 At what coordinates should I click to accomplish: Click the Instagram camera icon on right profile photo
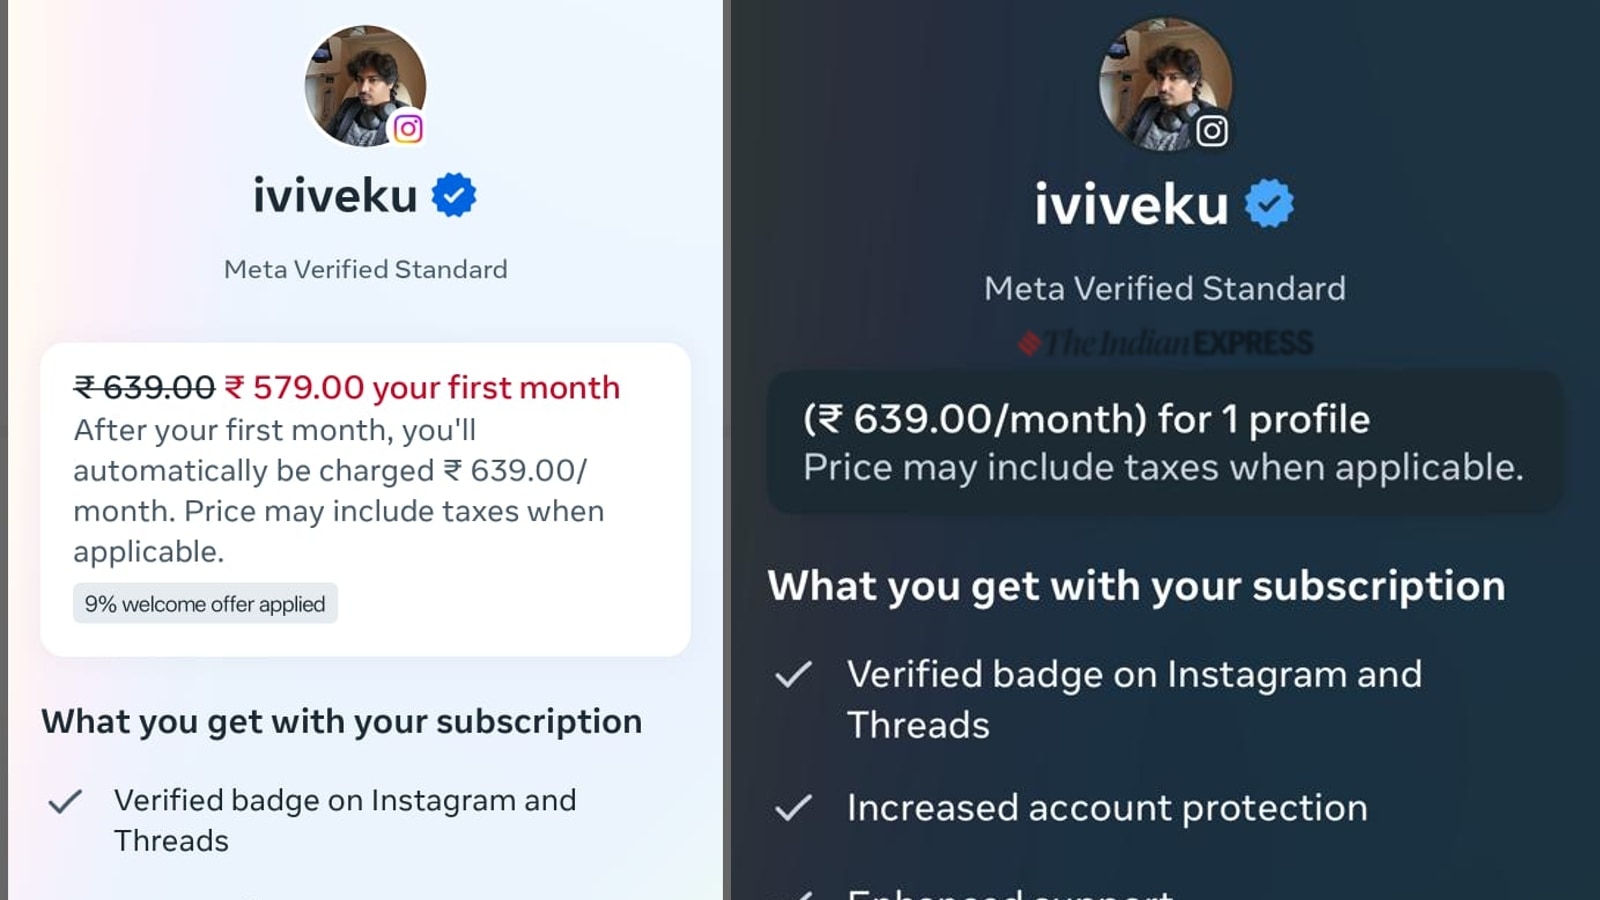tap(1211, 130)
